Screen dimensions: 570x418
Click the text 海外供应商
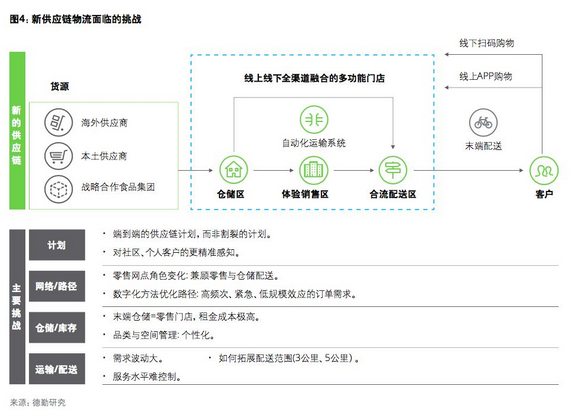tap(104, 123)
